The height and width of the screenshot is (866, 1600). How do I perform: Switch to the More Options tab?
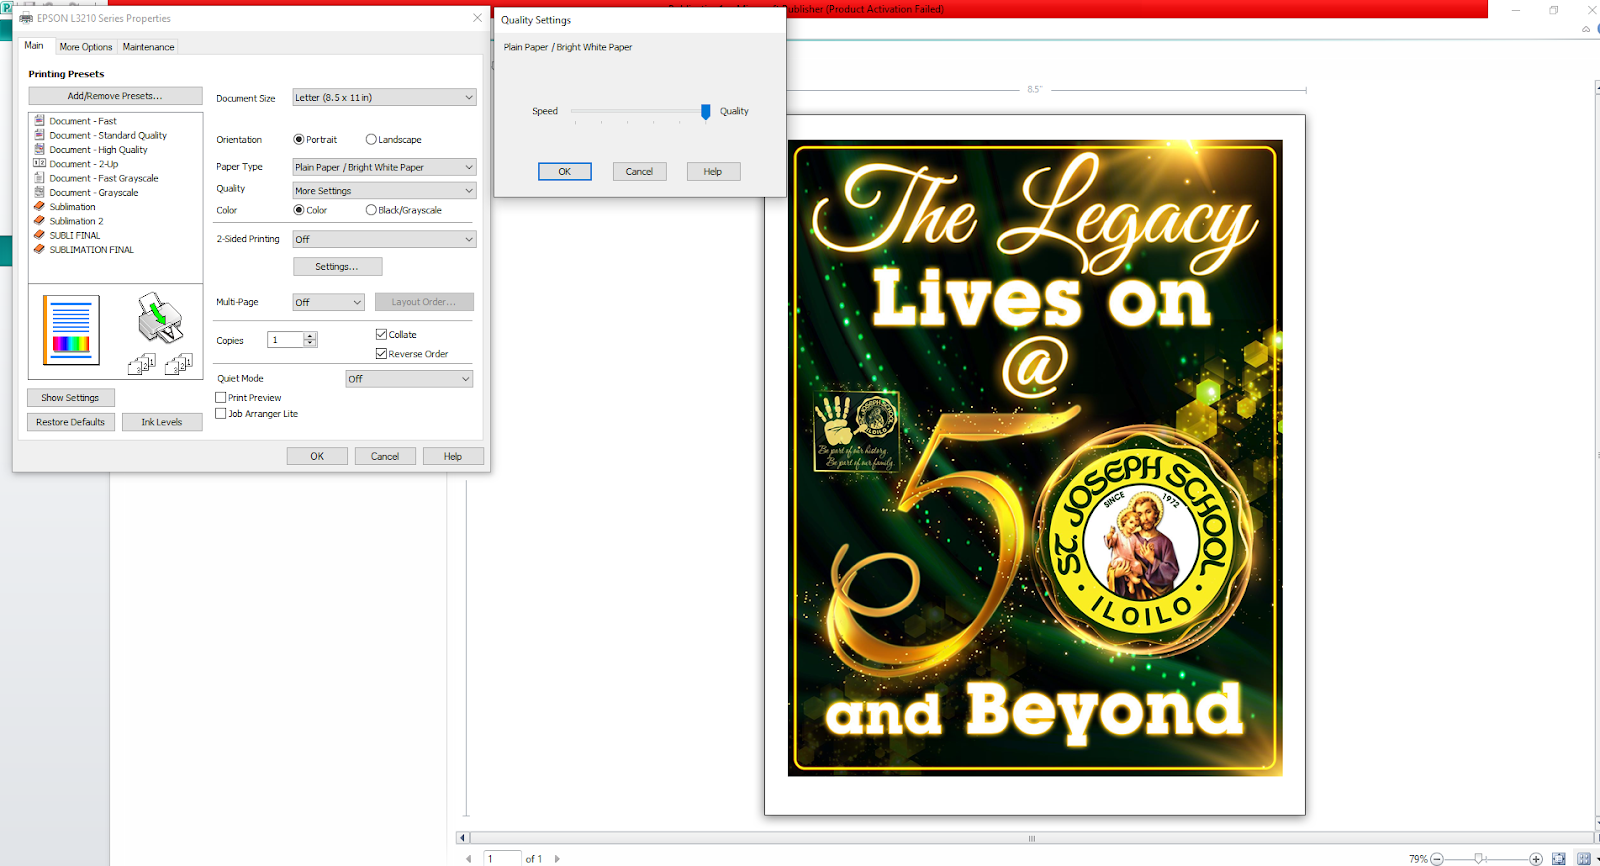pyautogui.click(x=86, y=47)
